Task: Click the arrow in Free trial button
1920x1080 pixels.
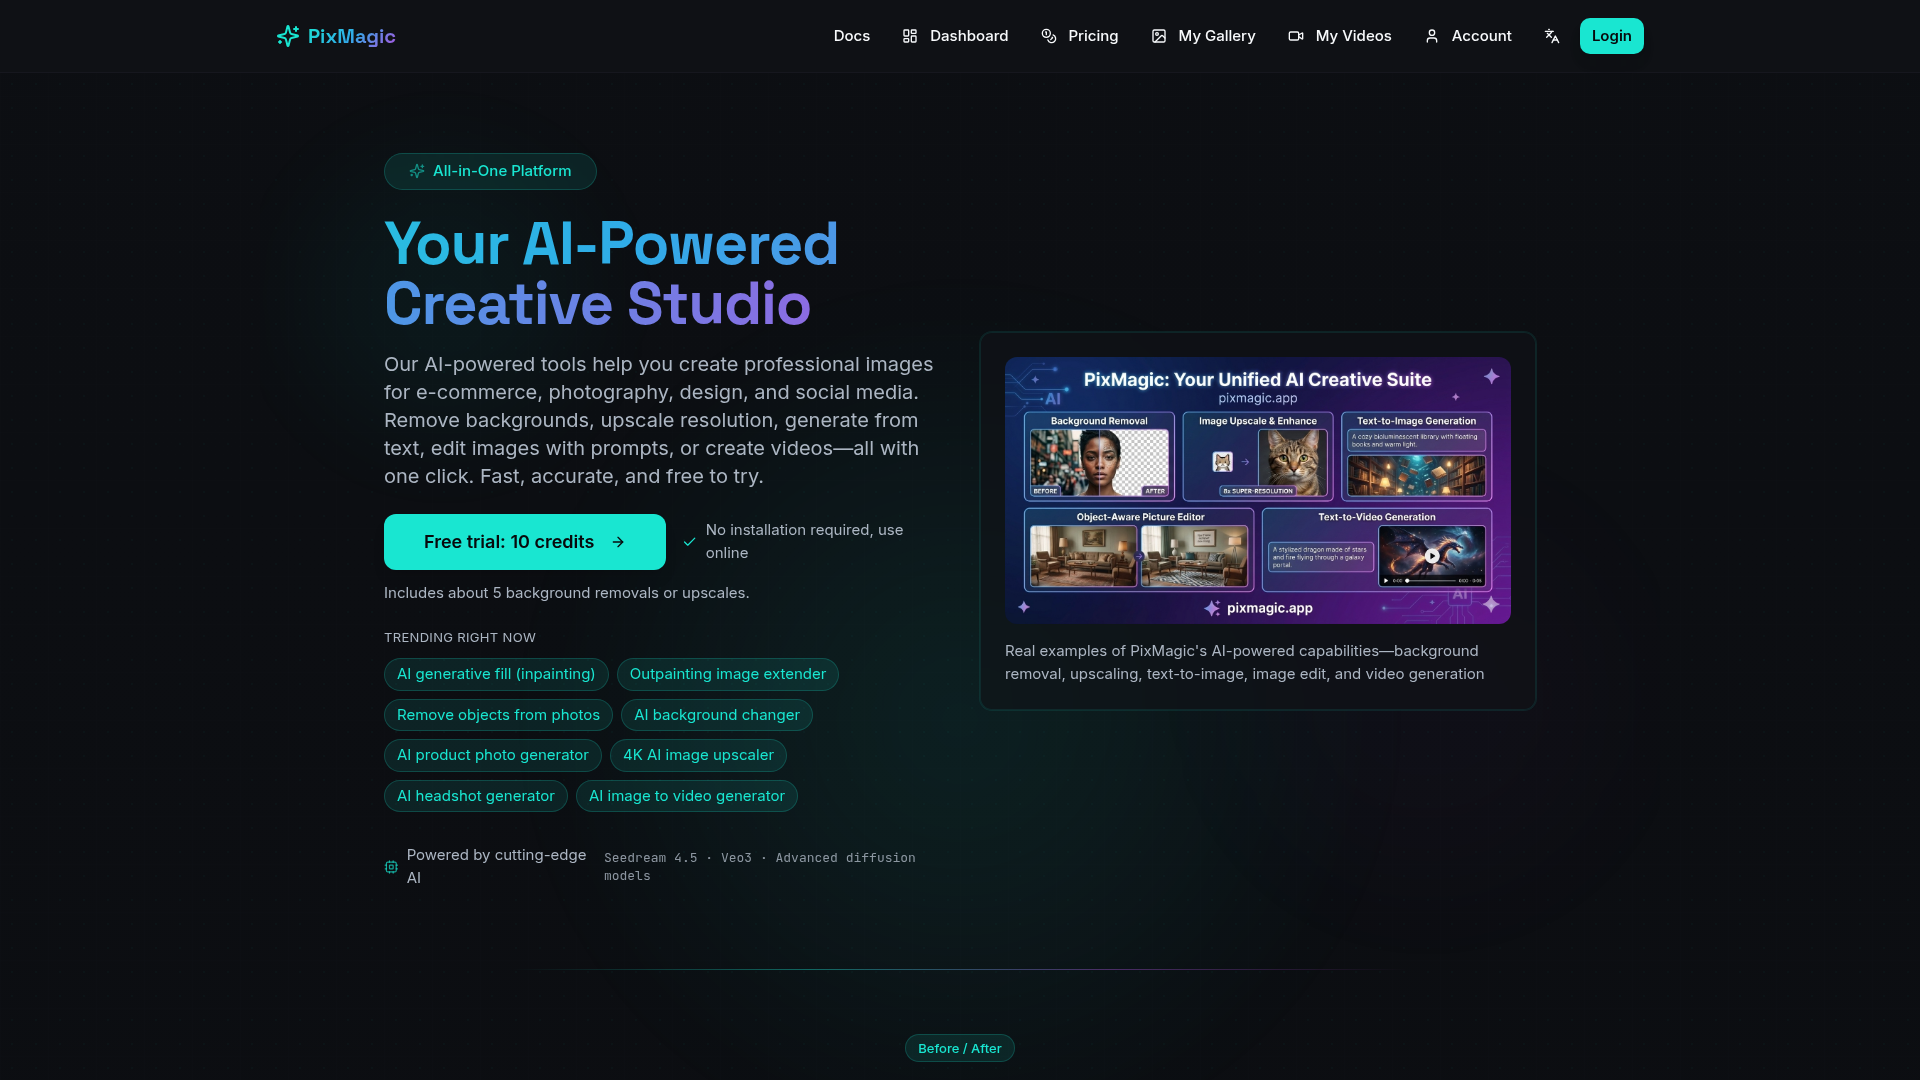Action: (618, 542)
